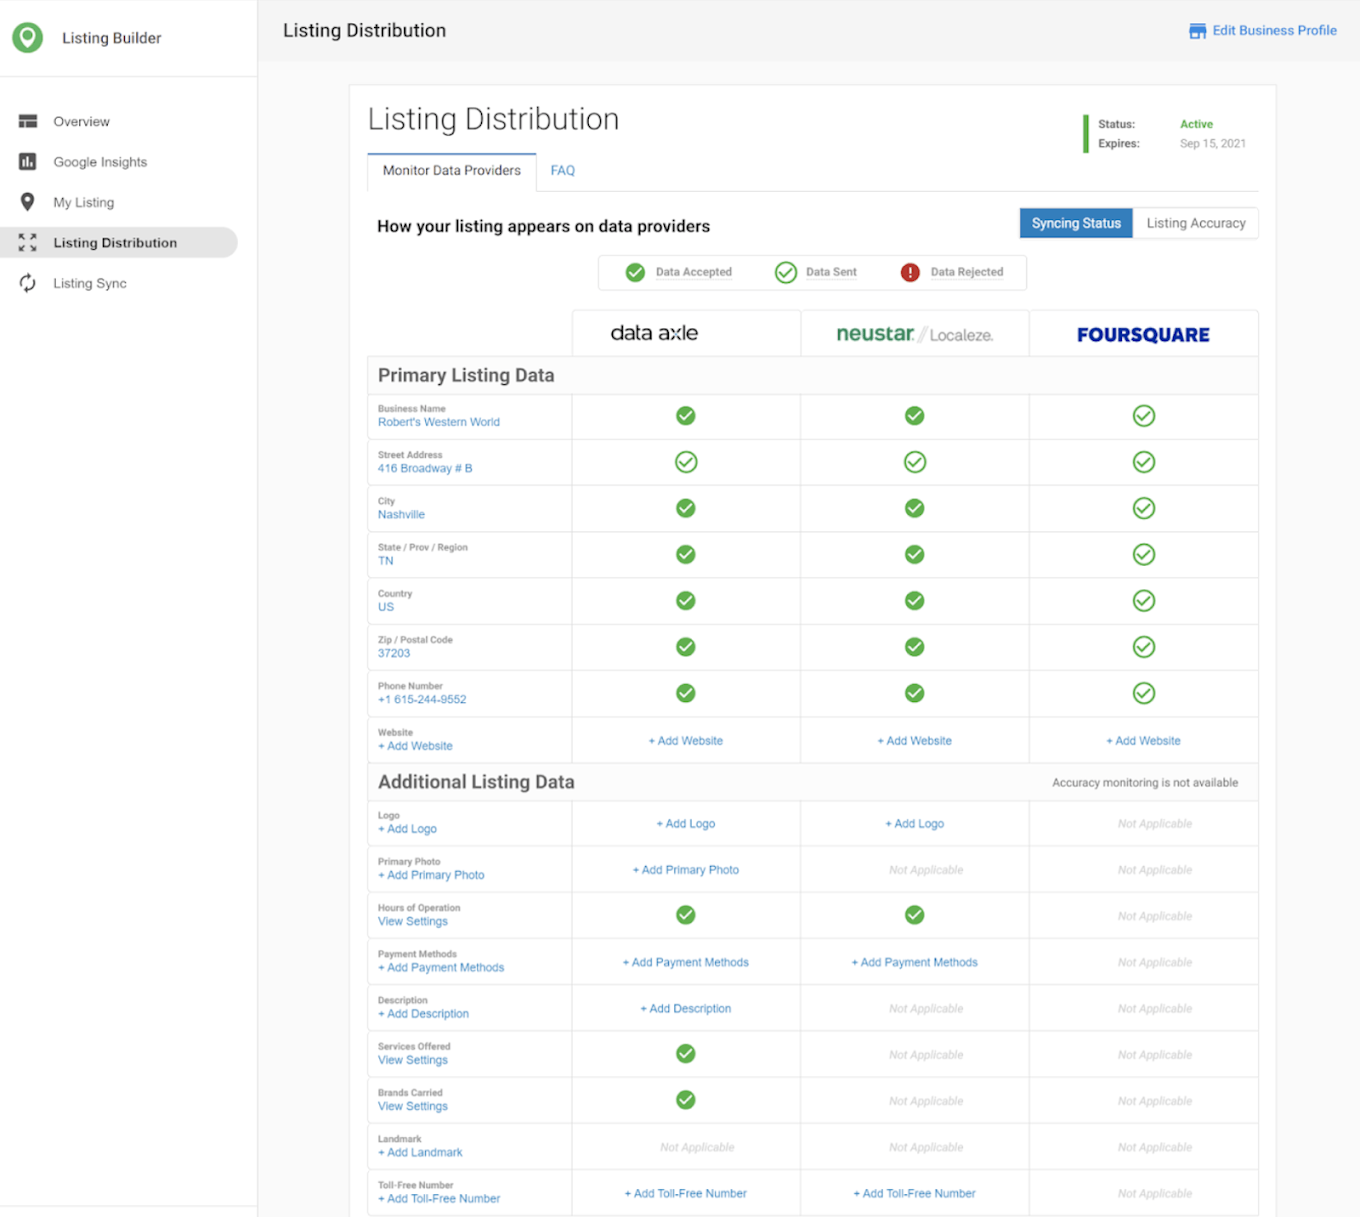The image size is (1360, 1217).
Task: Open Google Insights from the sidebar
Action: point(100,162)
